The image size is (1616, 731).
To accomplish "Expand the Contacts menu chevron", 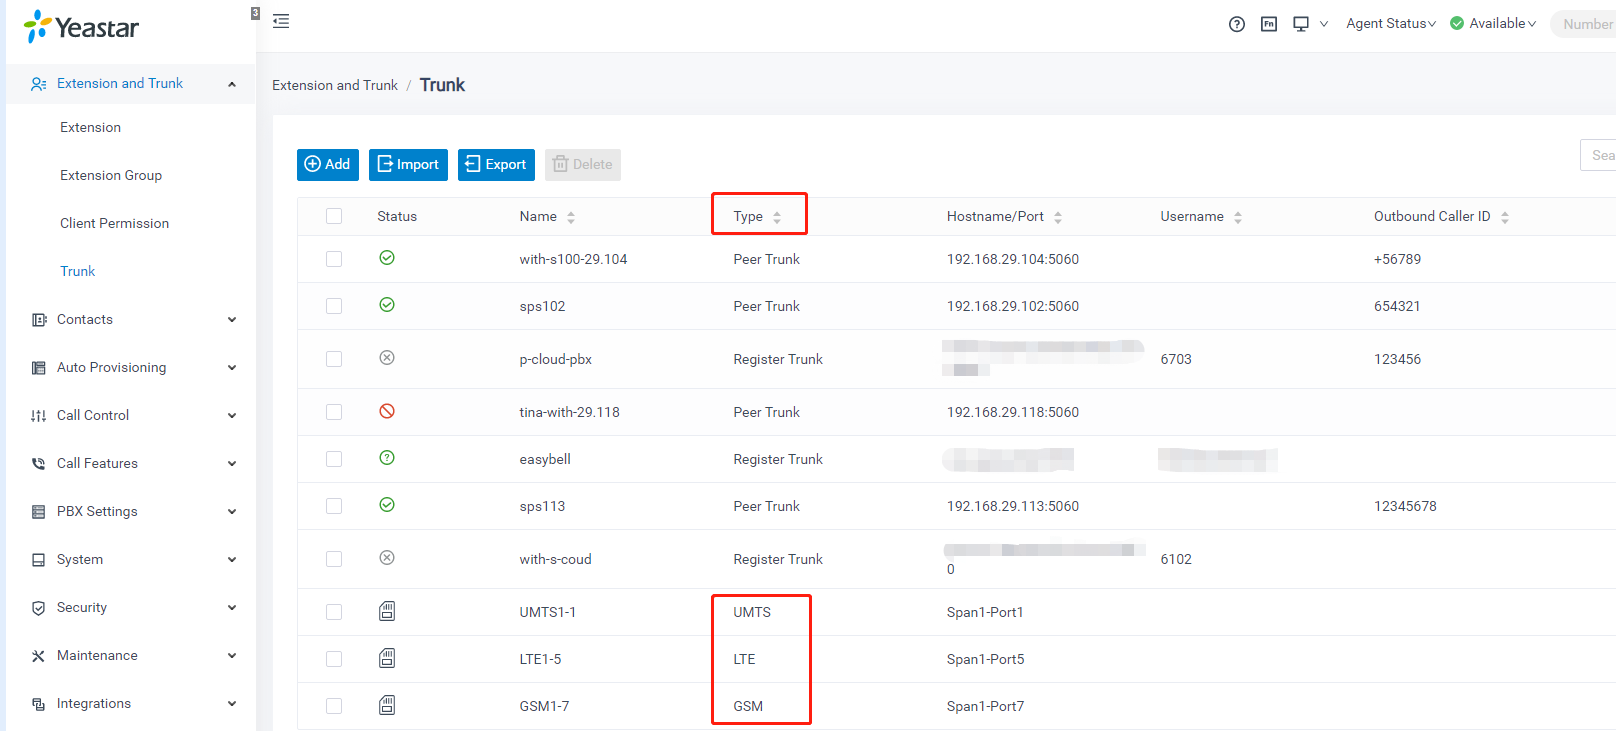I will [x=232, y=320].
